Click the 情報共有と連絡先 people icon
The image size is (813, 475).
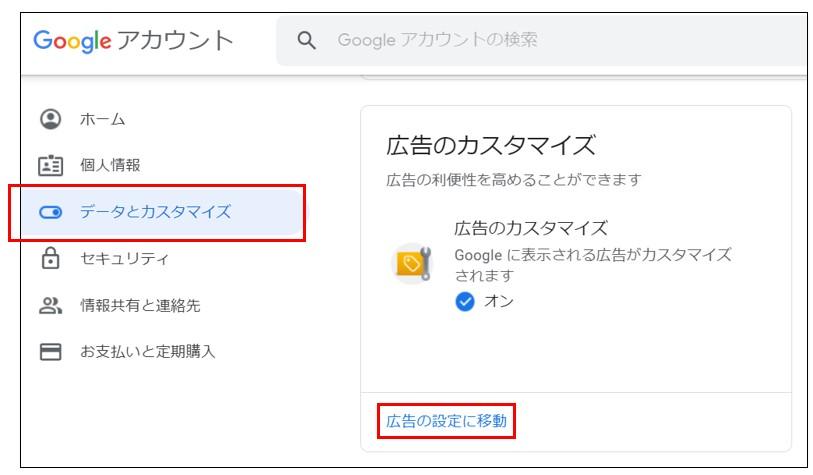coord(50,305)
